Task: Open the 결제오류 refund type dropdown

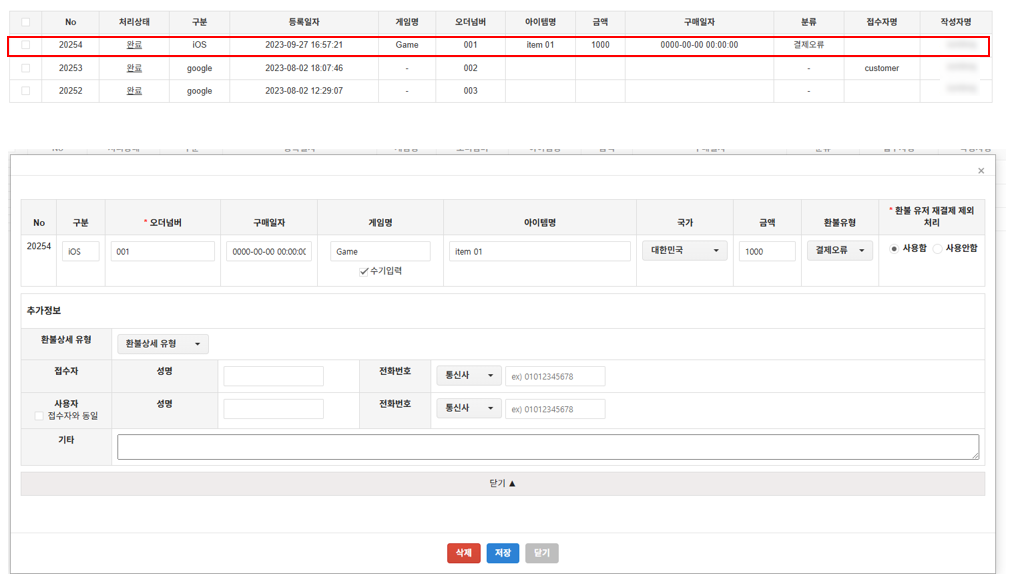Action: point(839,251)
